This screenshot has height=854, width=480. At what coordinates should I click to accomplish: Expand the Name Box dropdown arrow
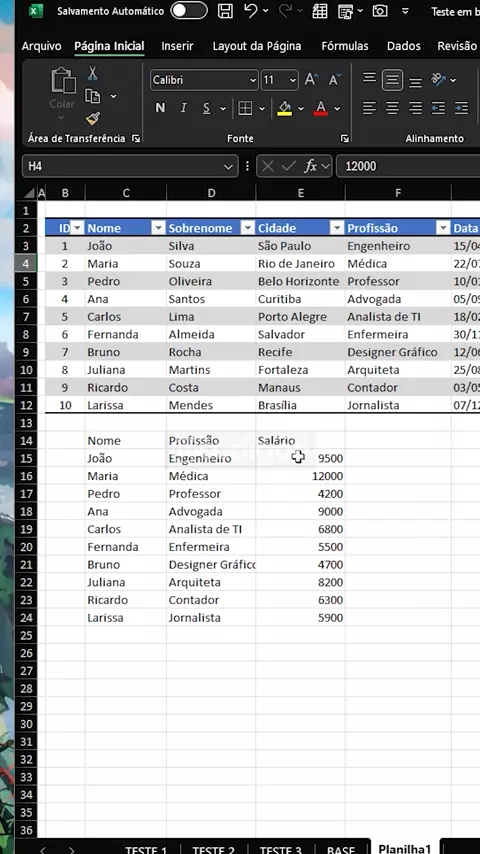[x=228, y=167]
